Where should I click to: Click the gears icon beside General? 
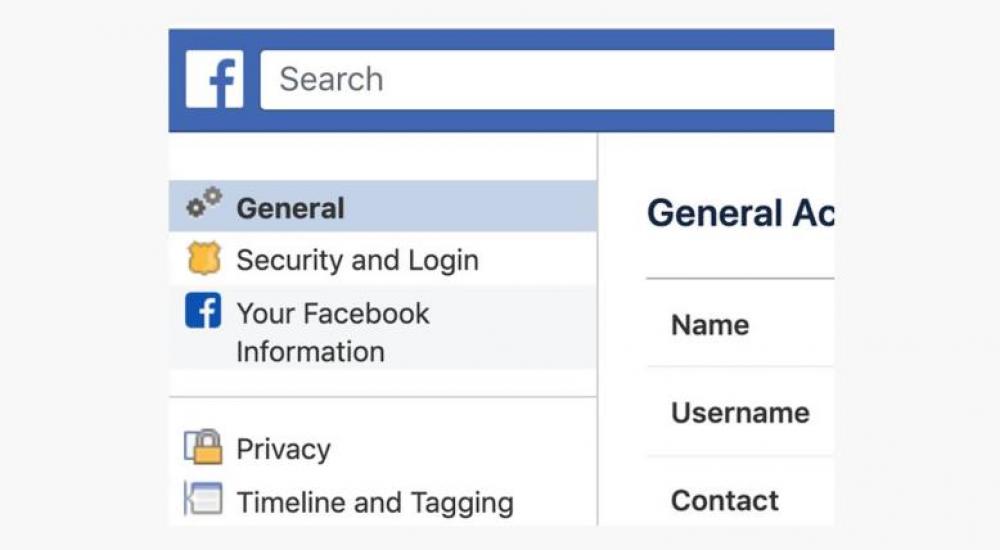[x=204, y=203]
